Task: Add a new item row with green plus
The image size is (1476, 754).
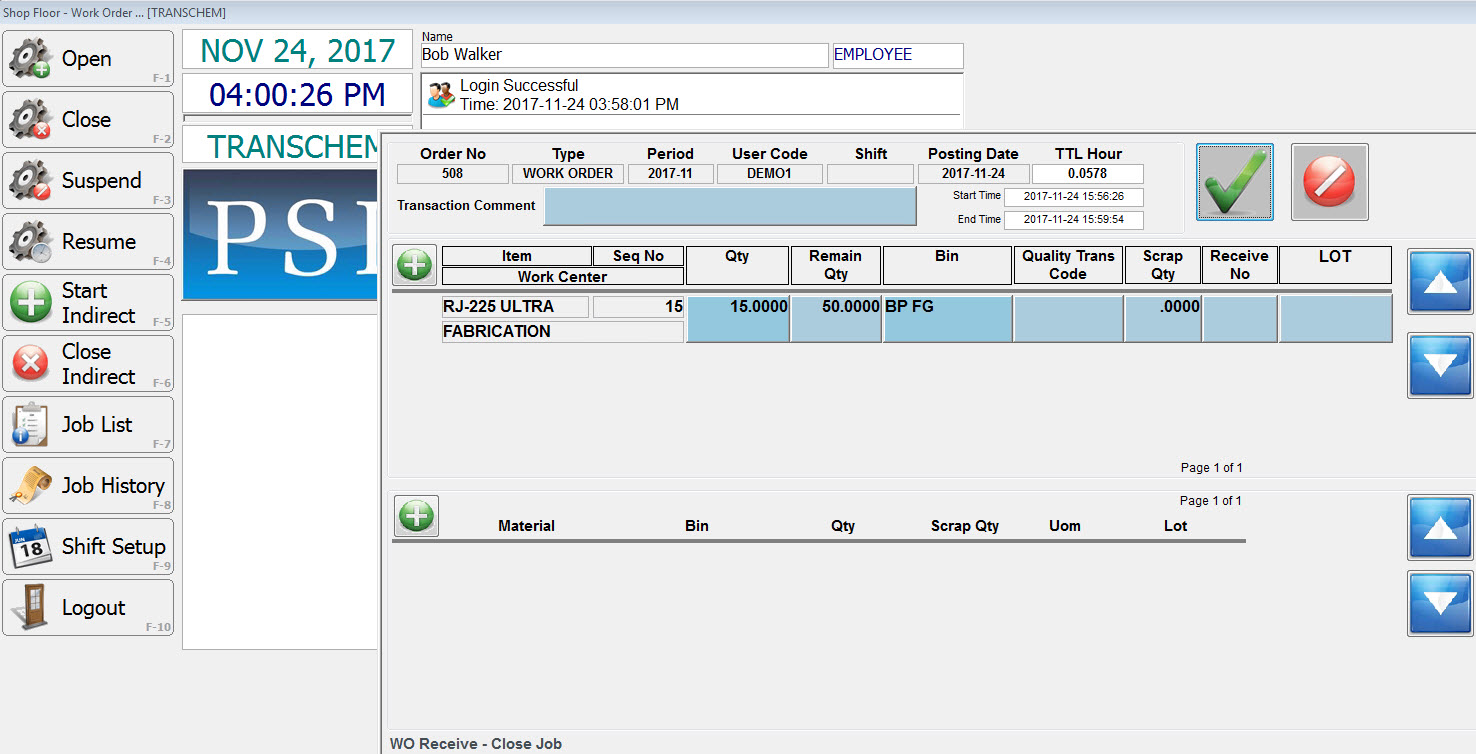Action: (x=414, y=265)
